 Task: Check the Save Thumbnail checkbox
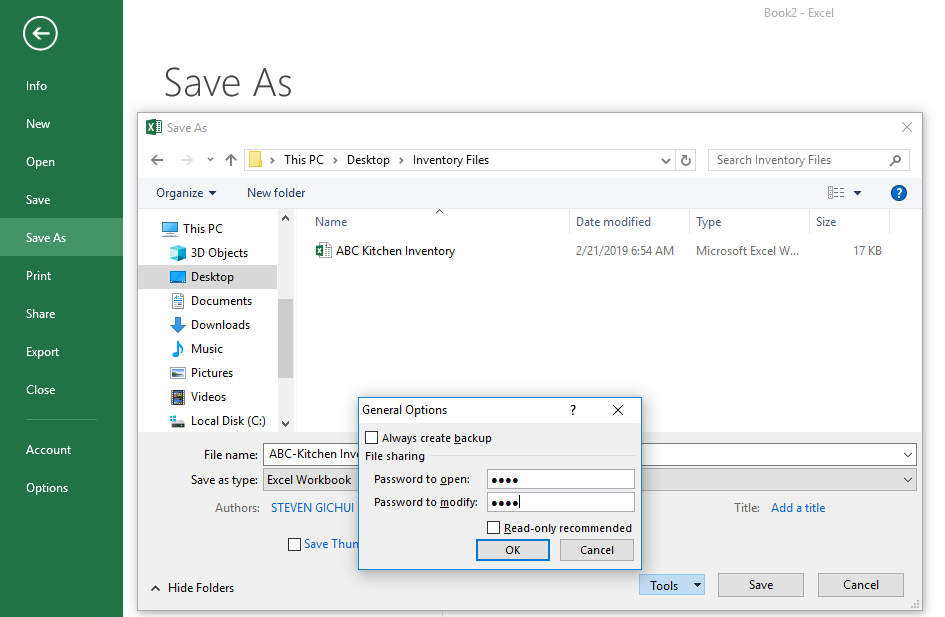[x=294, y=544]
